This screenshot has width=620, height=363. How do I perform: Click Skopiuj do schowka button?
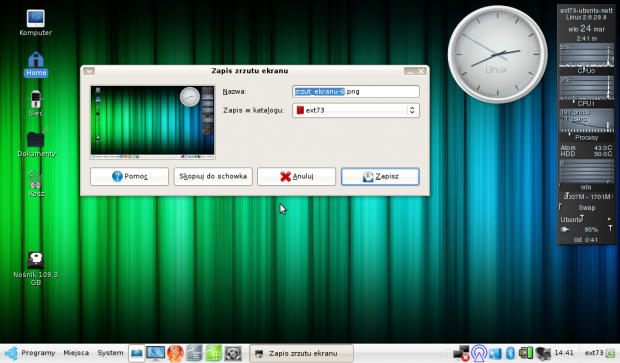click(x=213, y=176)
